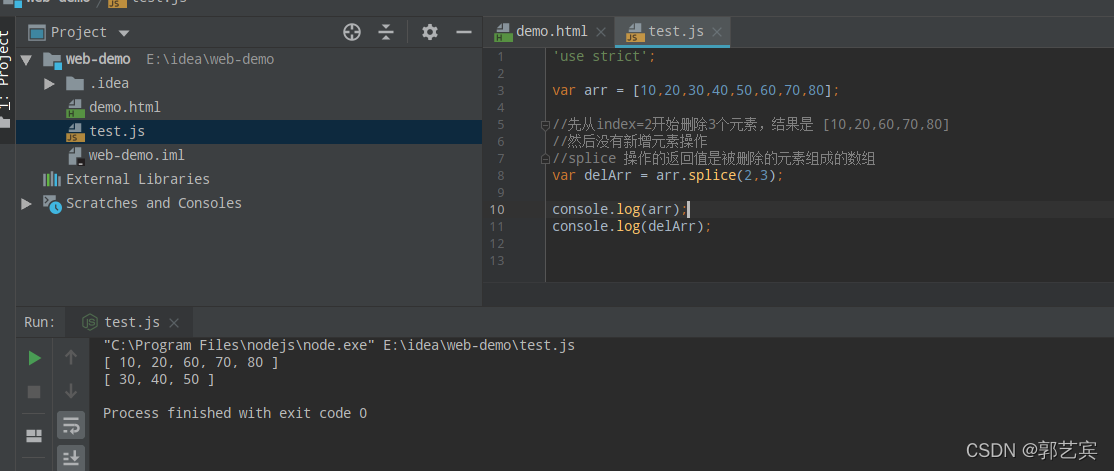This screenshot has height=471, width=1114.
Task: Expand Scratches and Consoles node
Action: tap(26, 204)
